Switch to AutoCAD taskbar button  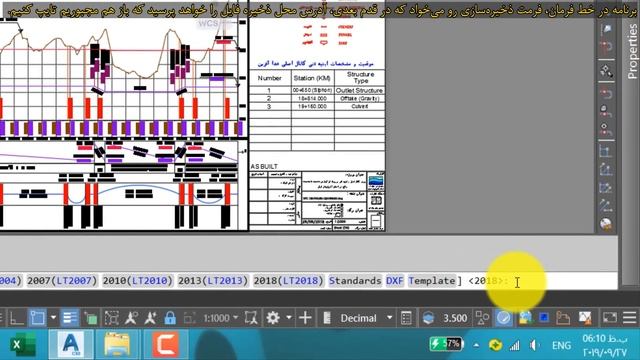pos(71,345)
